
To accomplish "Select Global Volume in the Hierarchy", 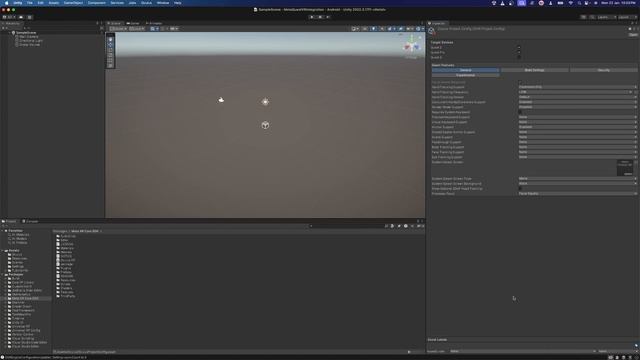I will 29,45.
